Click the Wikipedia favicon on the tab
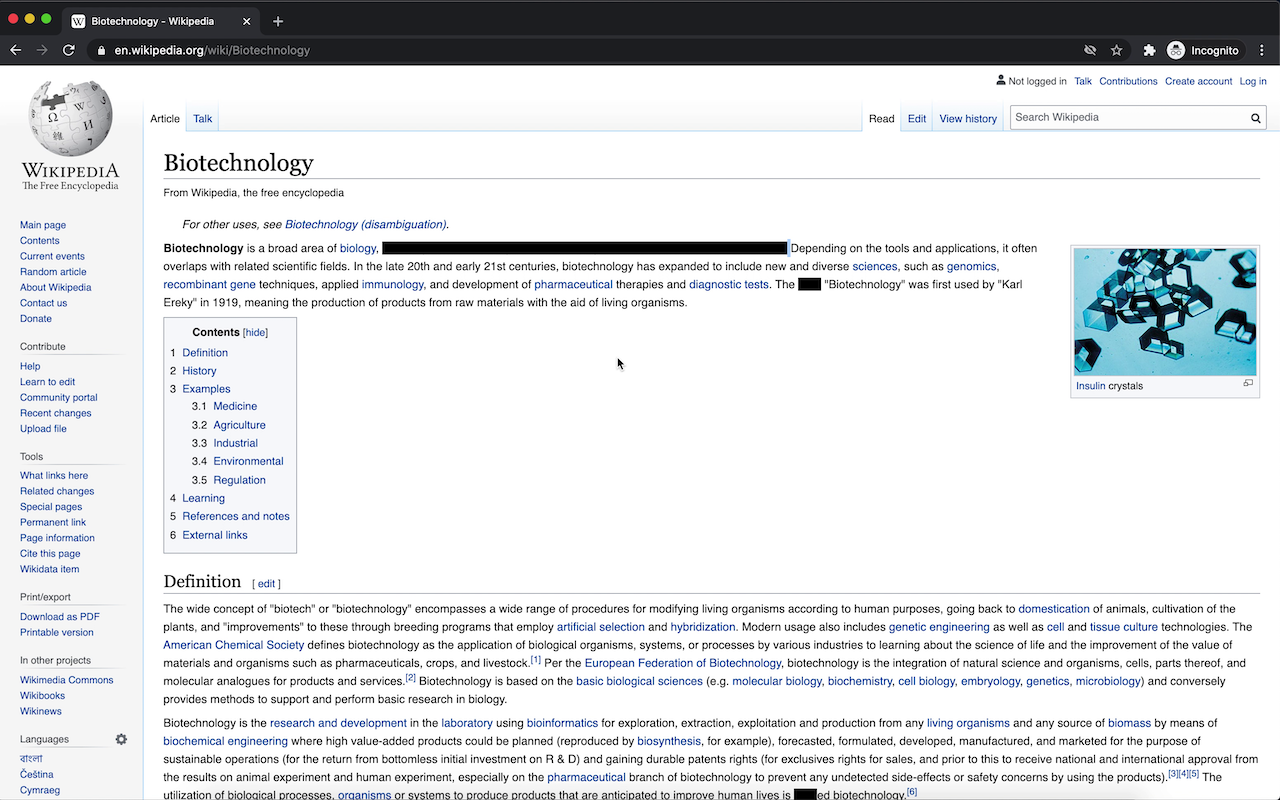Screen dimensions: 1280x800 [x=78, y=21]
